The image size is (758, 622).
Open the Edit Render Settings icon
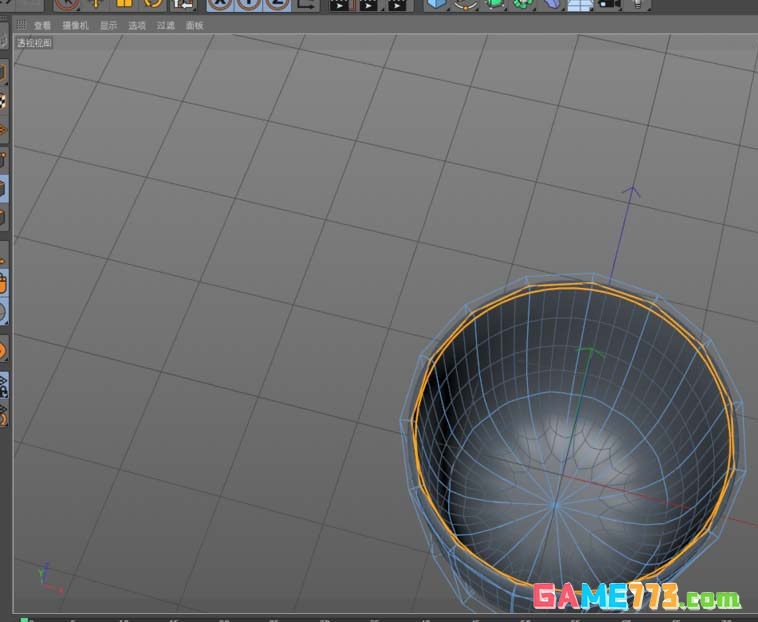[x=397, y=4]
